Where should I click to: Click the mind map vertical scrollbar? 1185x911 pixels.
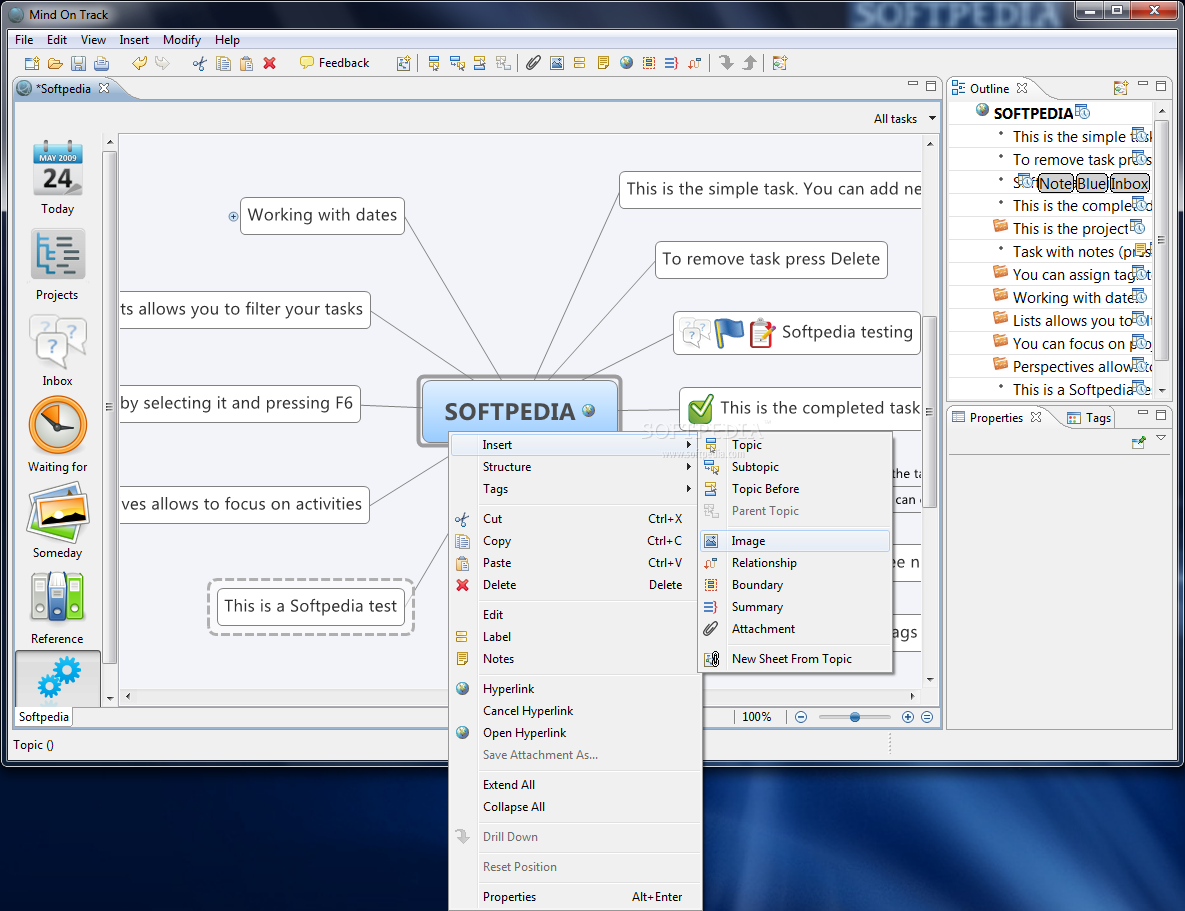(x=930, y=412)
